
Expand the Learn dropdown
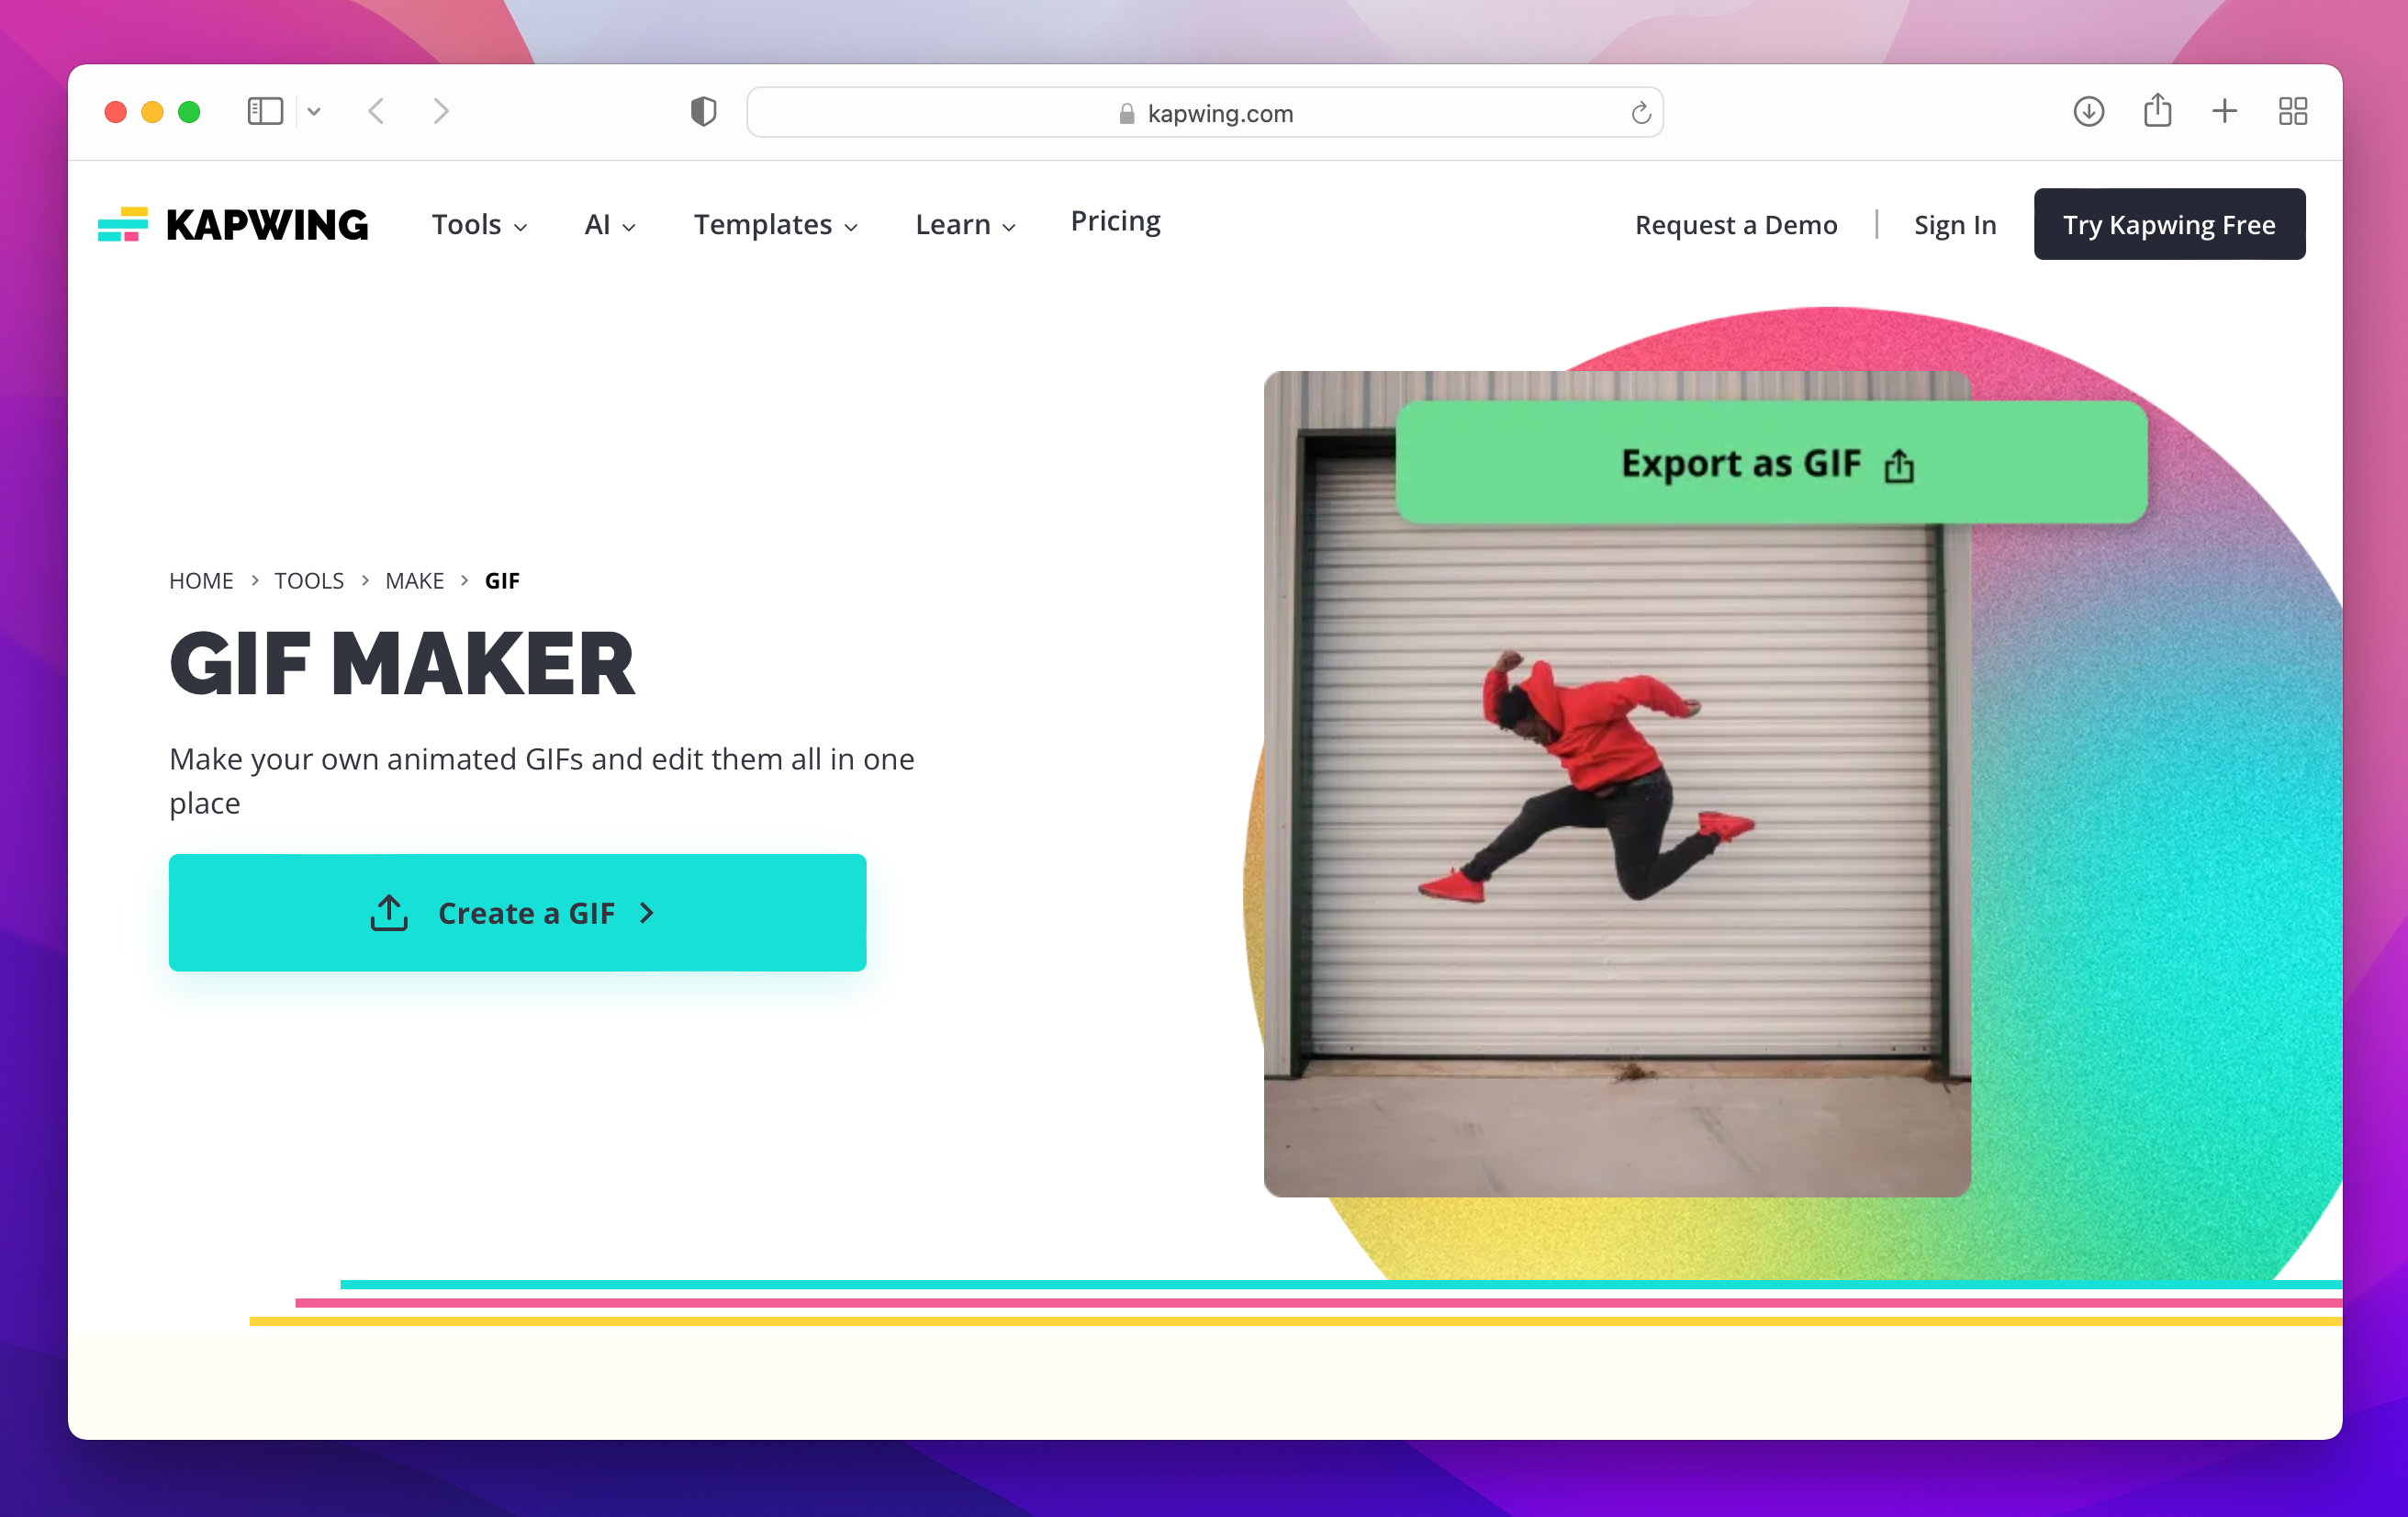tap(963, 224)
